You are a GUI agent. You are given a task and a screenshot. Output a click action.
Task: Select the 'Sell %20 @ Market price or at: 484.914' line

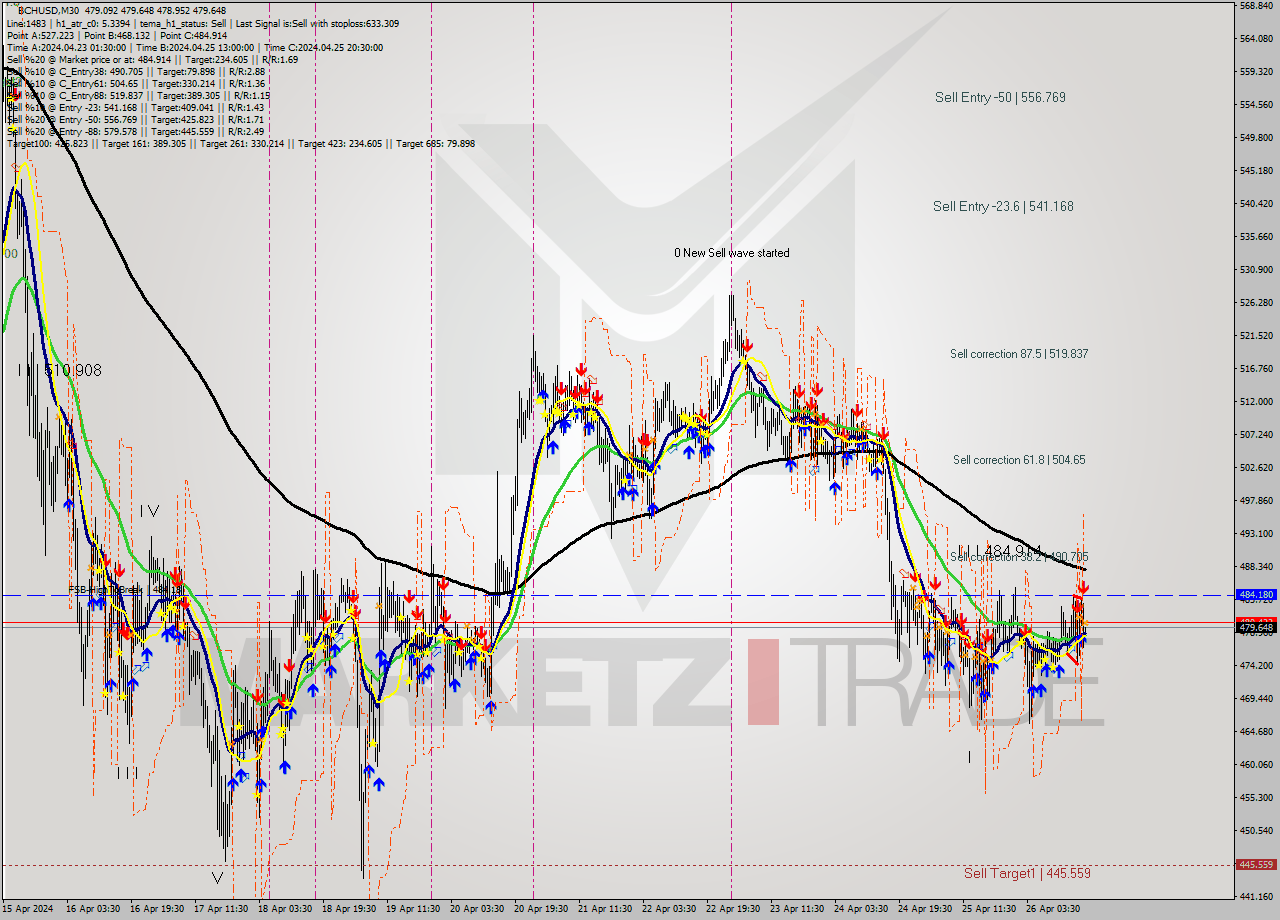(152, 59)
